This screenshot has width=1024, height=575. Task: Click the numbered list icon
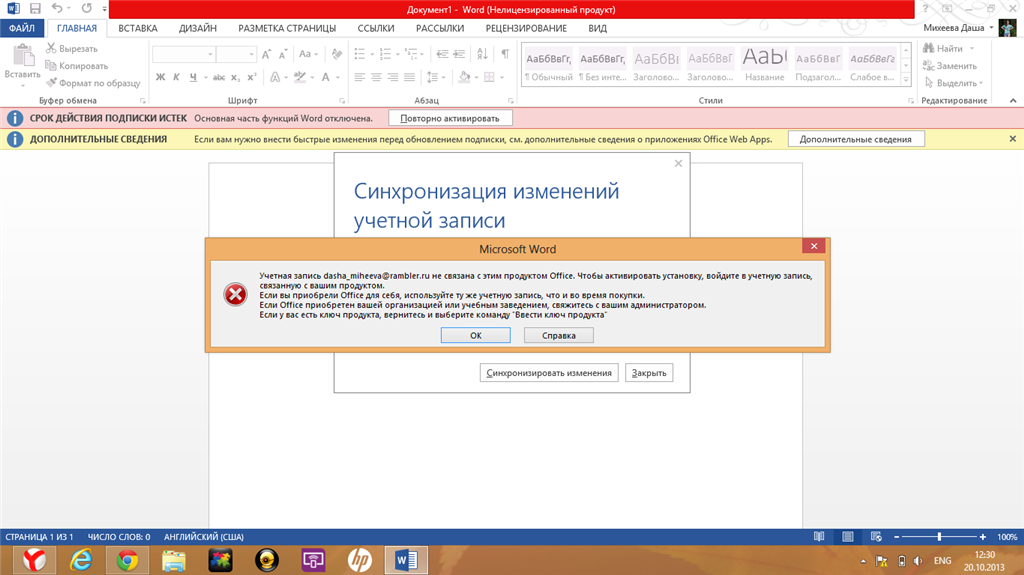coord(385,54)
